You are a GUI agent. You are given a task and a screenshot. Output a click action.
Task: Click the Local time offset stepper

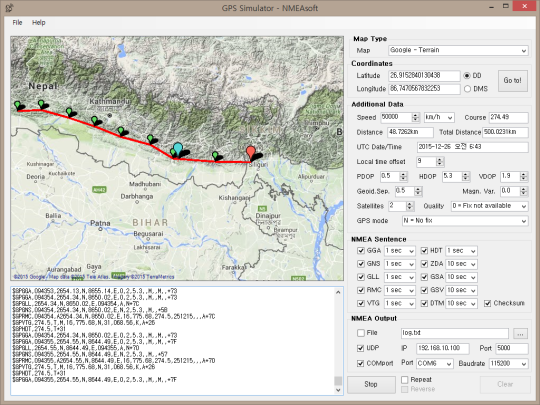(x=439, y=162)
